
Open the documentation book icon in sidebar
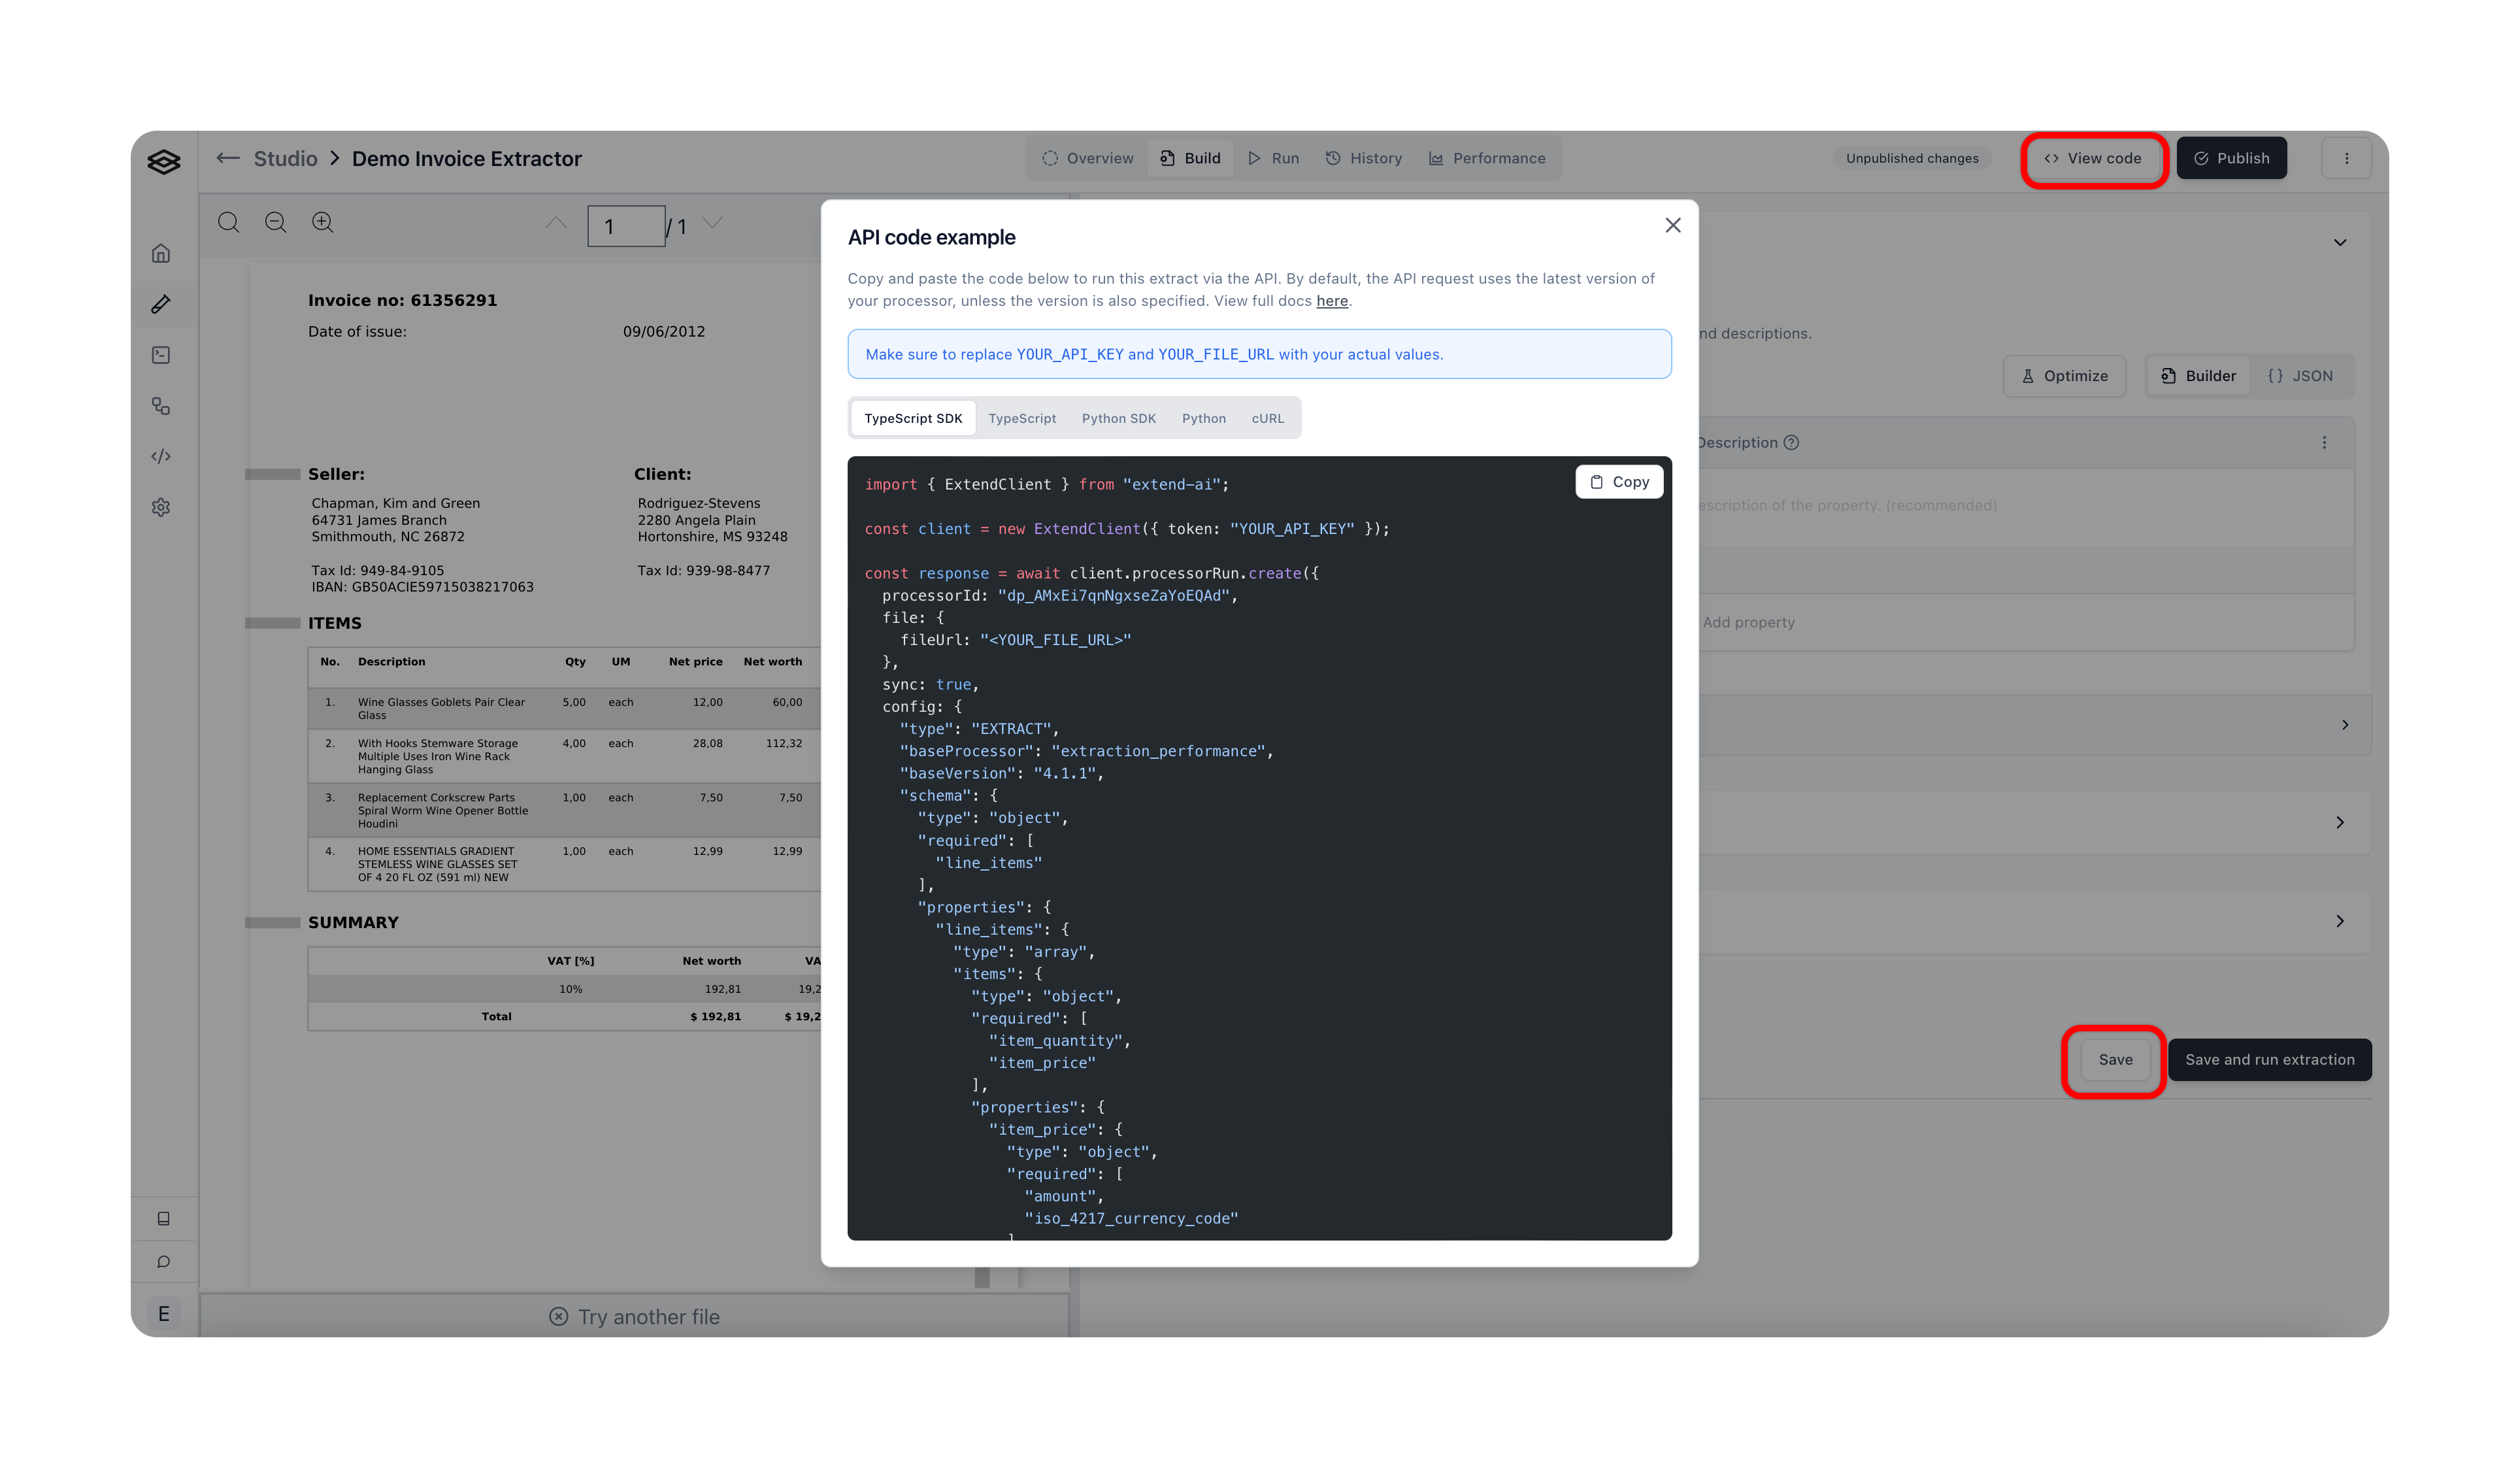163,1218
